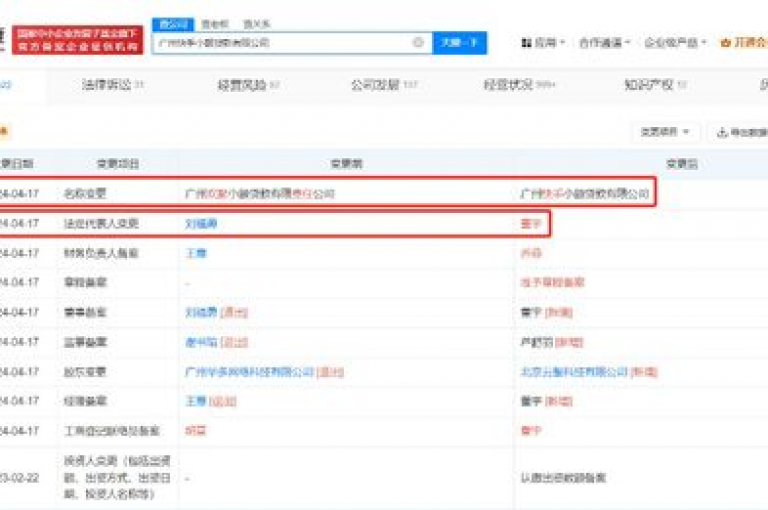The height and width of the screenshot is (510, 768).
Task: Open exiting manager link in 经理备案 row
Action: tap(196, 401)
